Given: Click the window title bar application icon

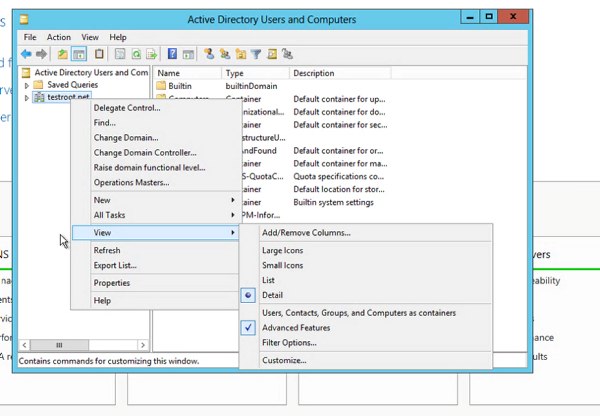Looking at the screenshot, I should click(x=24, y=19).
